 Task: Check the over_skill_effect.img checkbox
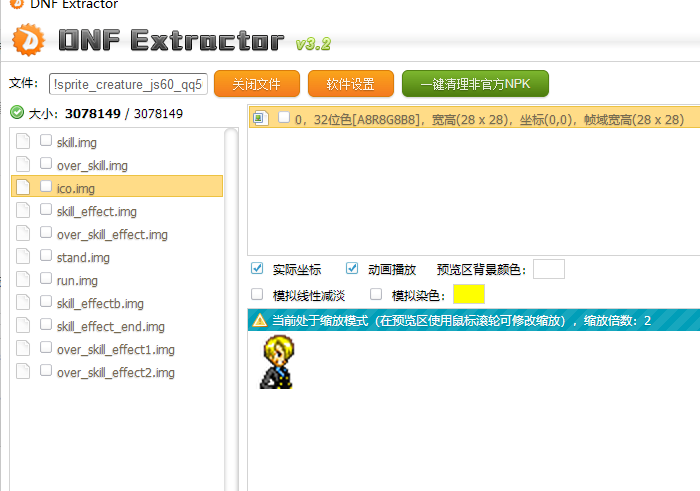click(46, 232)
